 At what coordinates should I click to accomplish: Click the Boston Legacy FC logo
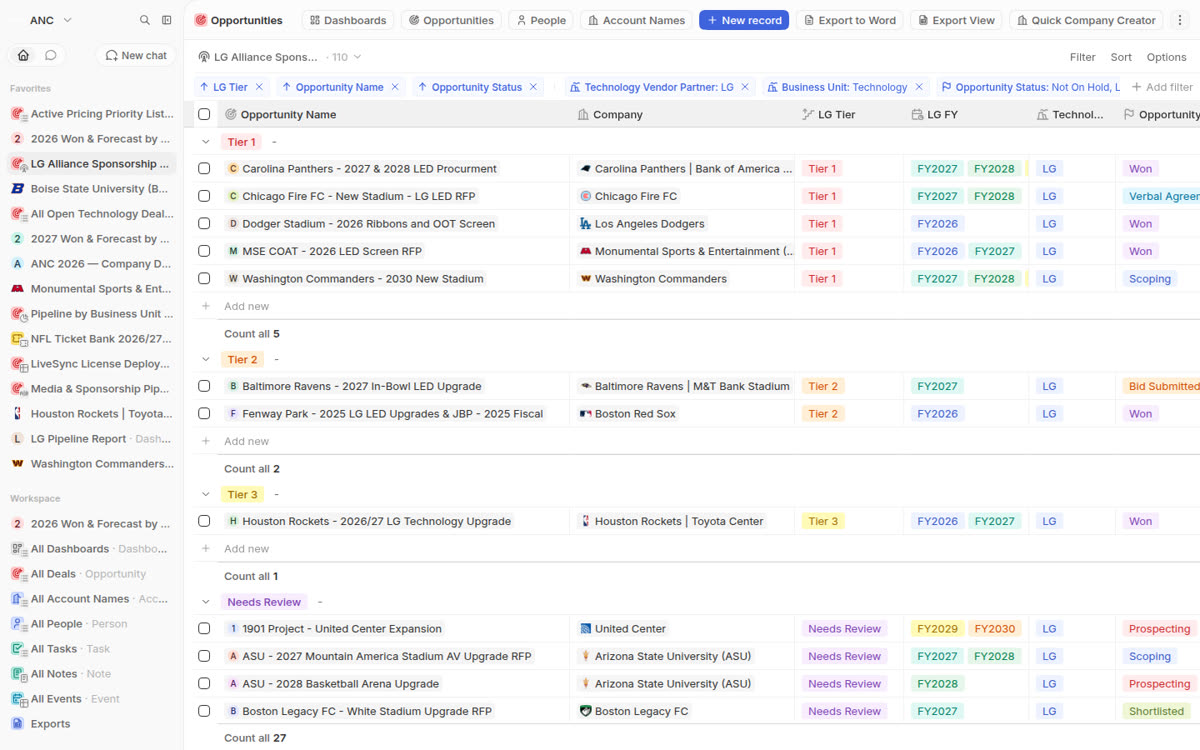click(x=586, y=711)
